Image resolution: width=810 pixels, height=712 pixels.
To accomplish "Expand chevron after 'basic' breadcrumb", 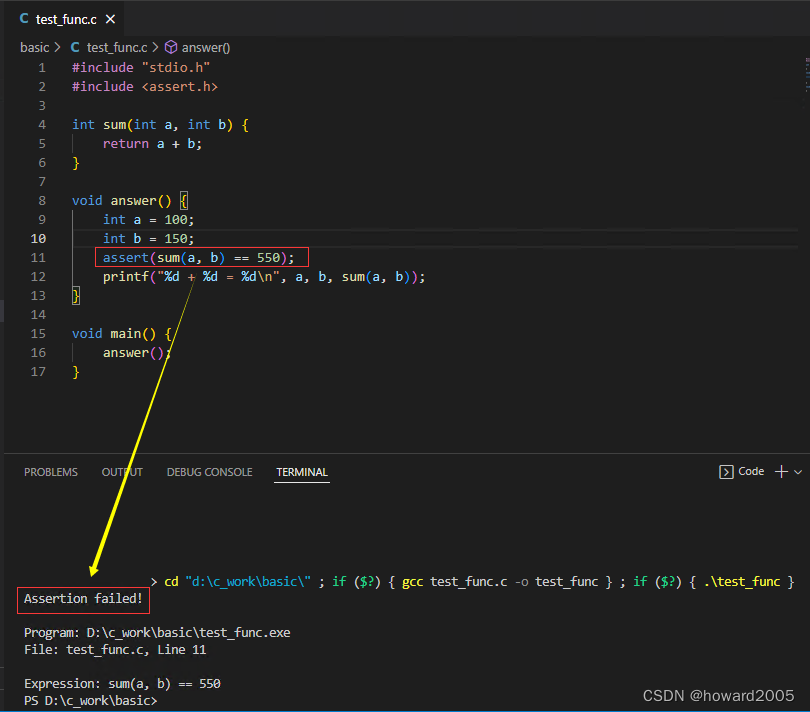I will (x=57, y=48).
